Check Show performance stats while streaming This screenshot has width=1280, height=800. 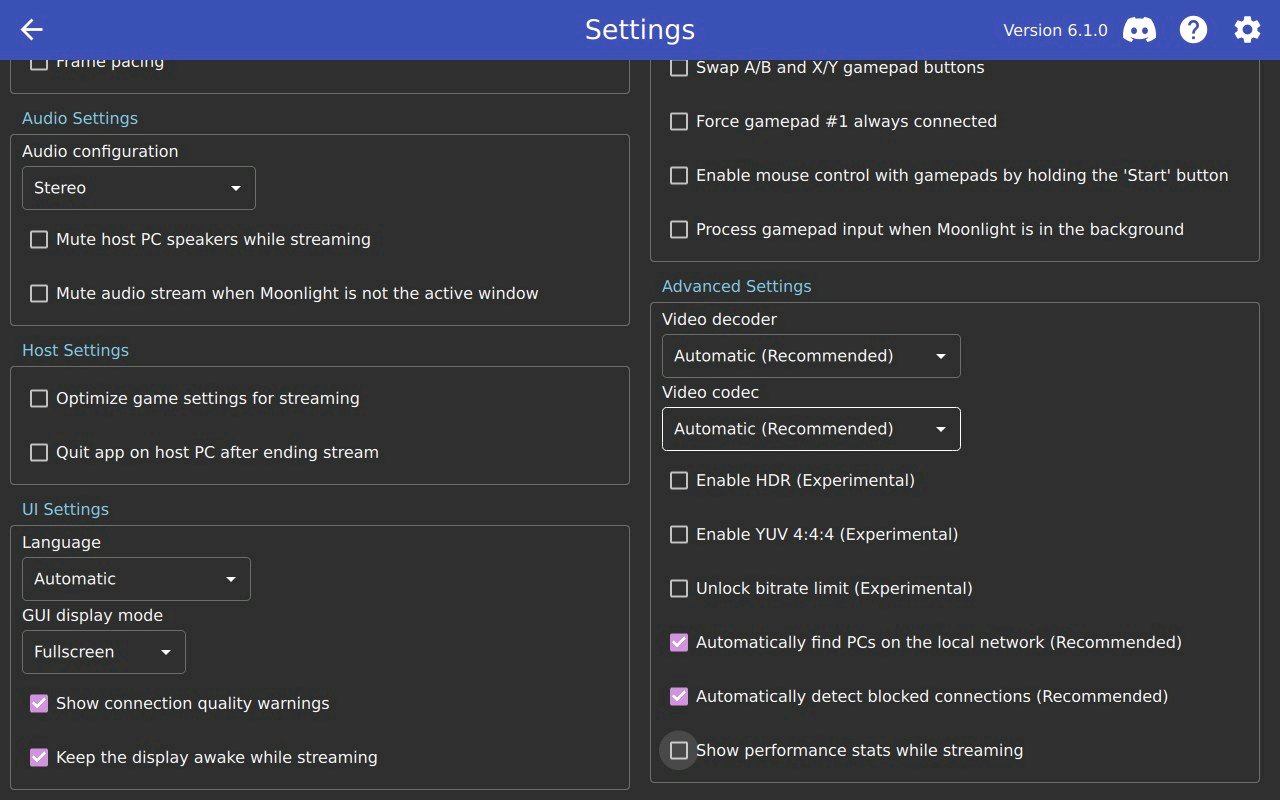click(x=679, y=751)
